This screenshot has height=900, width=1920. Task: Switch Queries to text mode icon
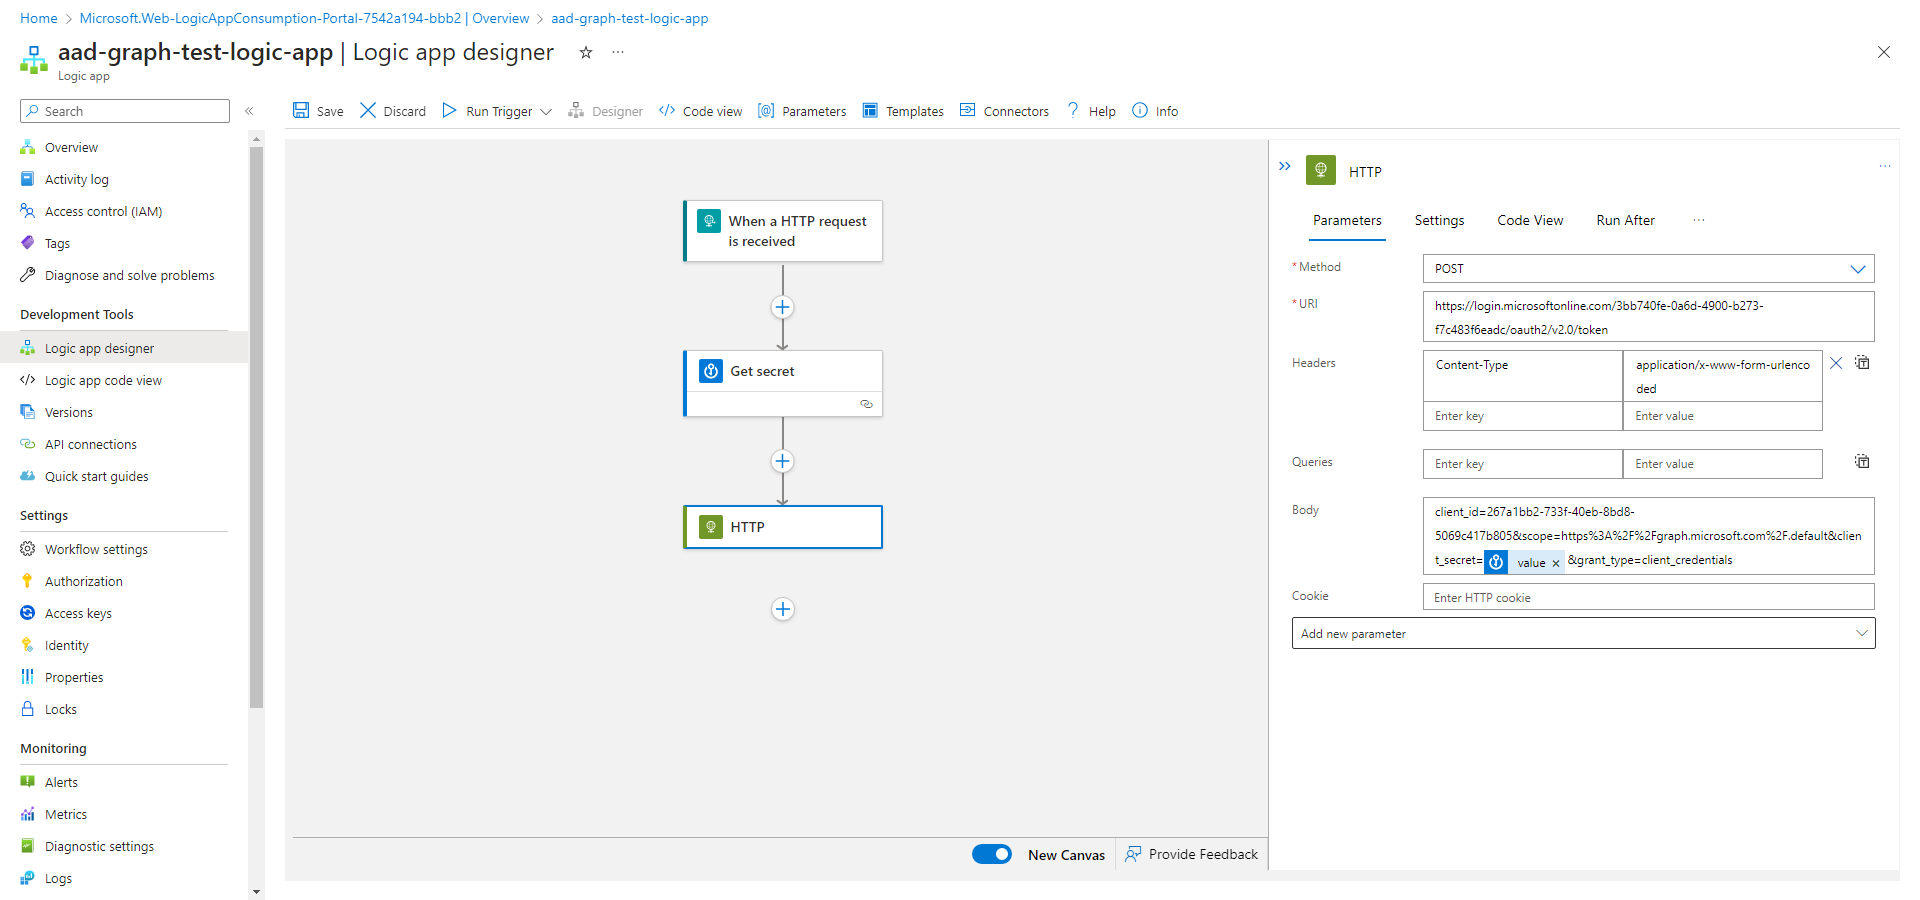click(x=1862, y=461)
